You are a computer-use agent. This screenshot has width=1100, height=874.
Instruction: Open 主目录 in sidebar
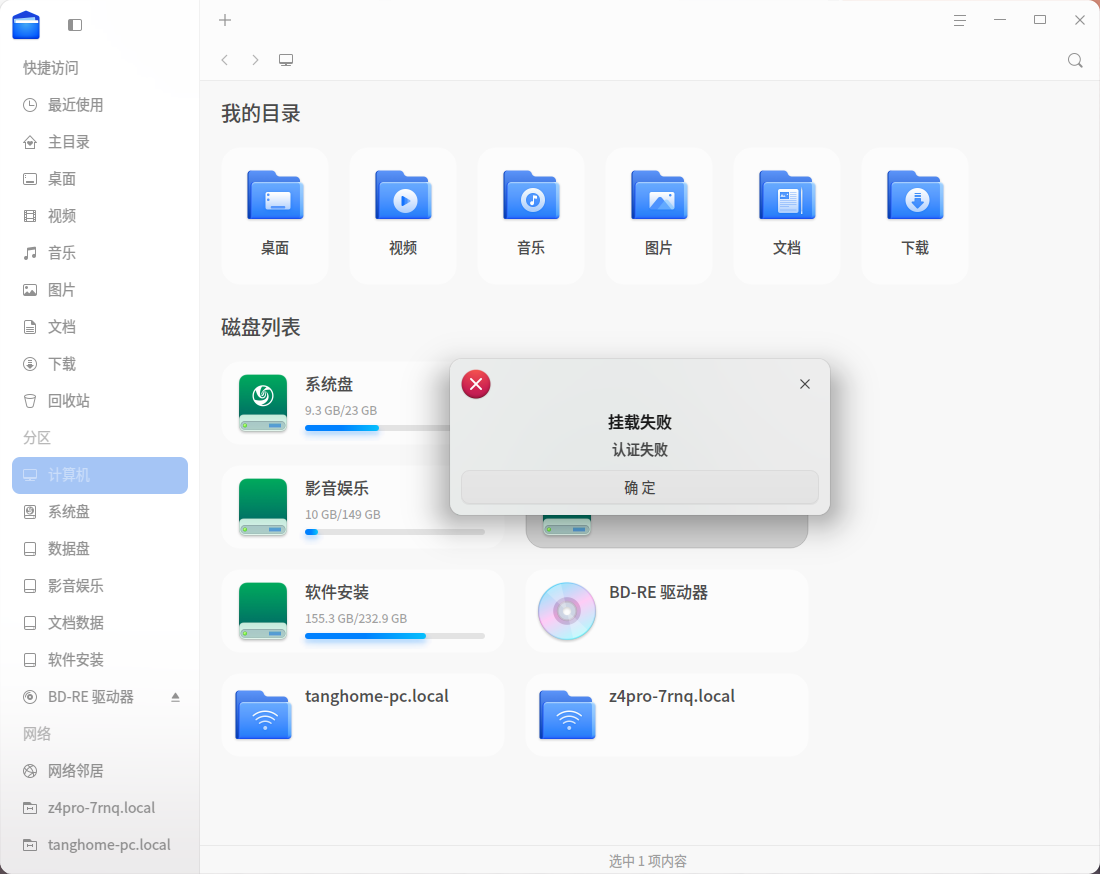click(100, 142)
